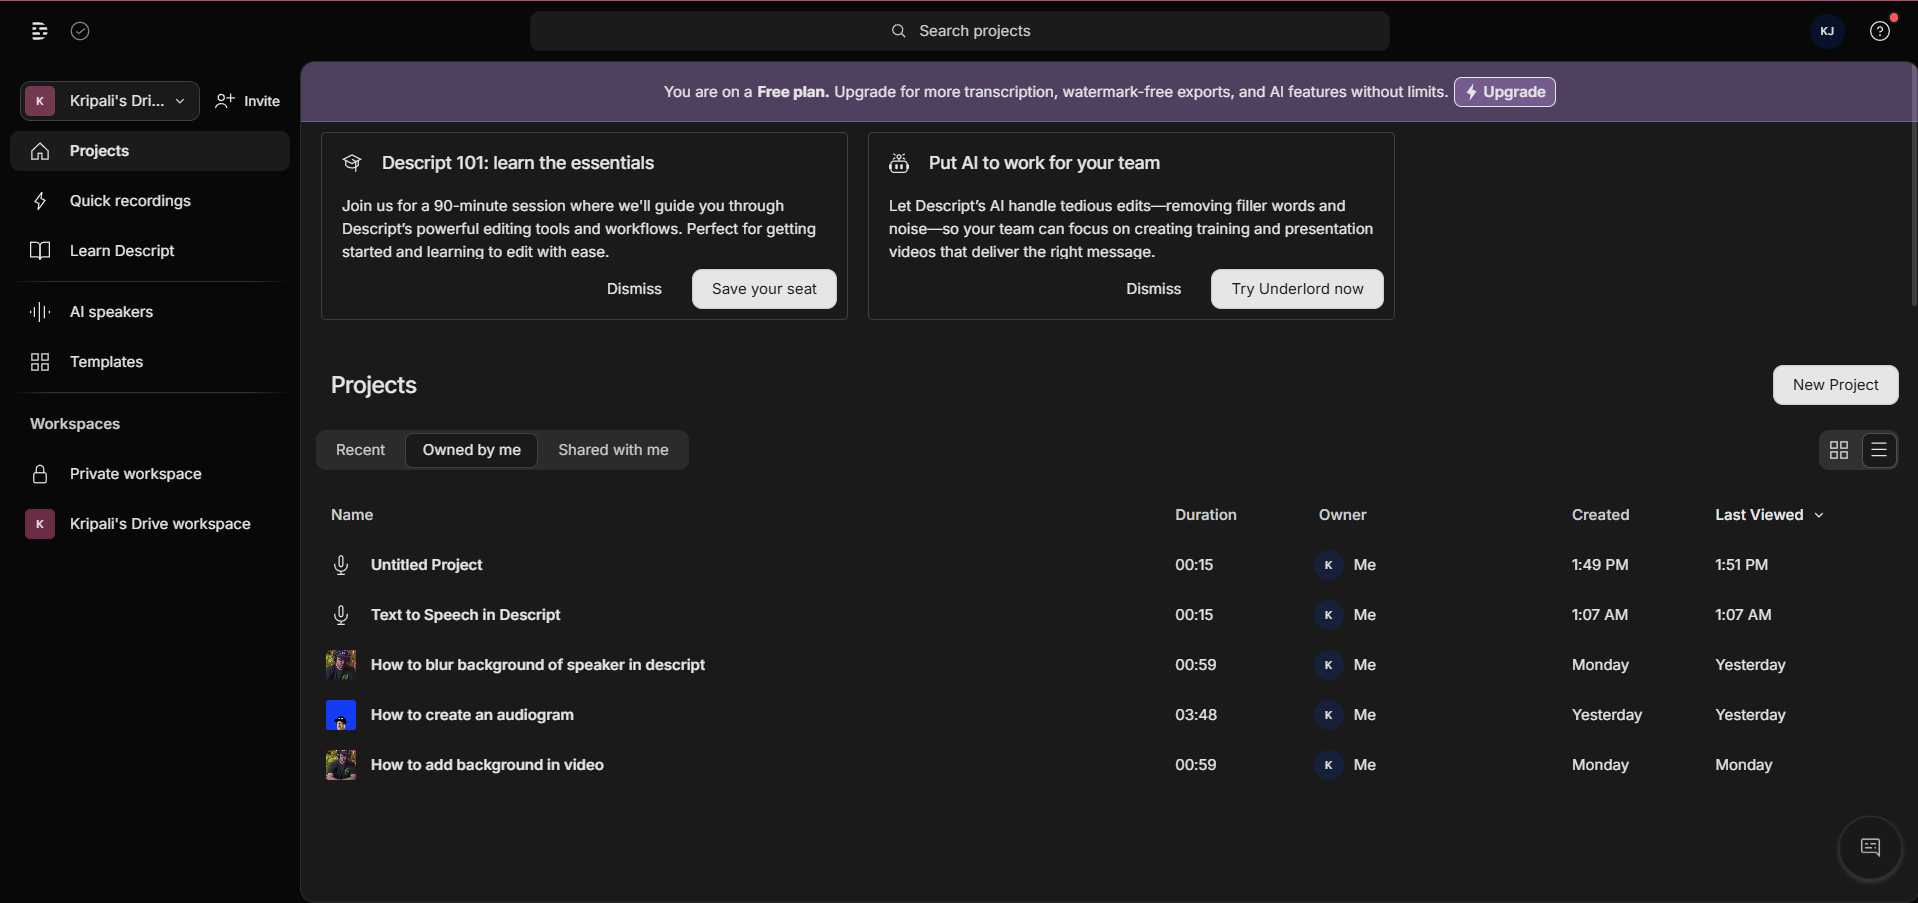Screen dimensions: 1918x903
Task: Open the KJ account avatar
Action: [1827, 31]
